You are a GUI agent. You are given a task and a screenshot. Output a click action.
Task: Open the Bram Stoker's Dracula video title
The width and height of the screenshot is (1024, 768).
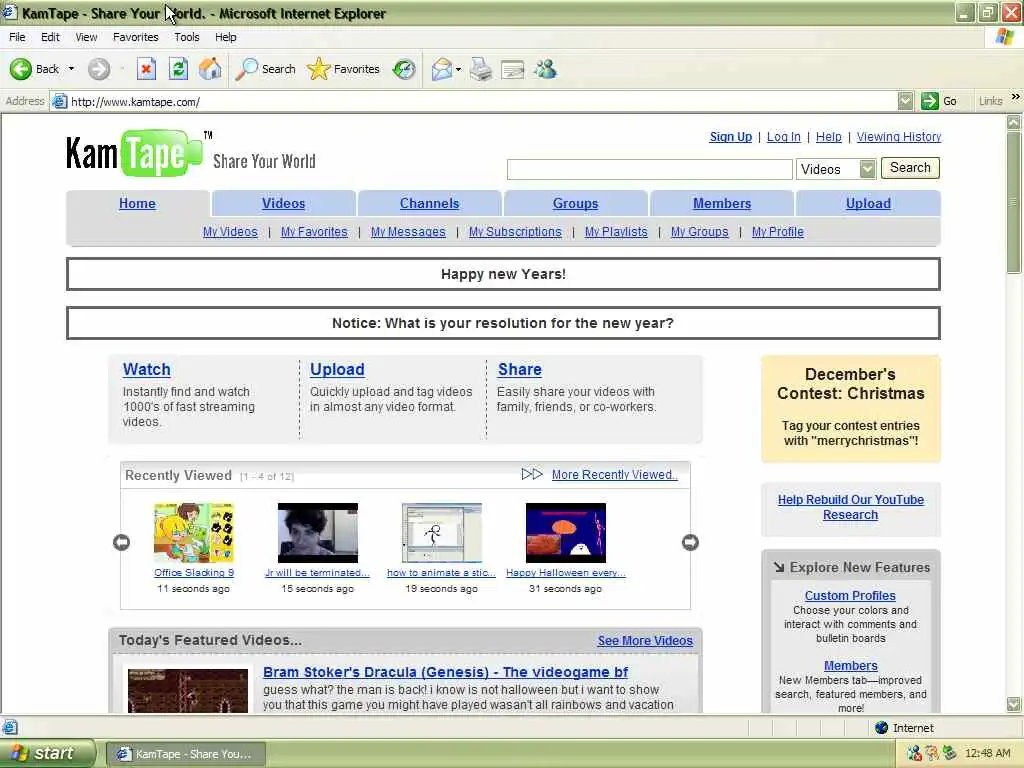(445, 672)
